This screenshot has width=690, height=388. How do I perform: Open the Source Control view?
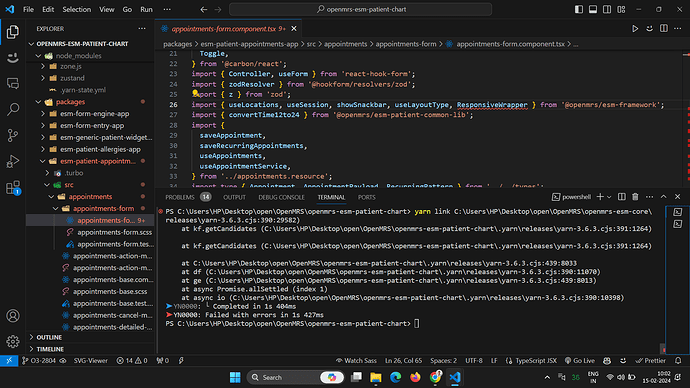coord(13,135)
